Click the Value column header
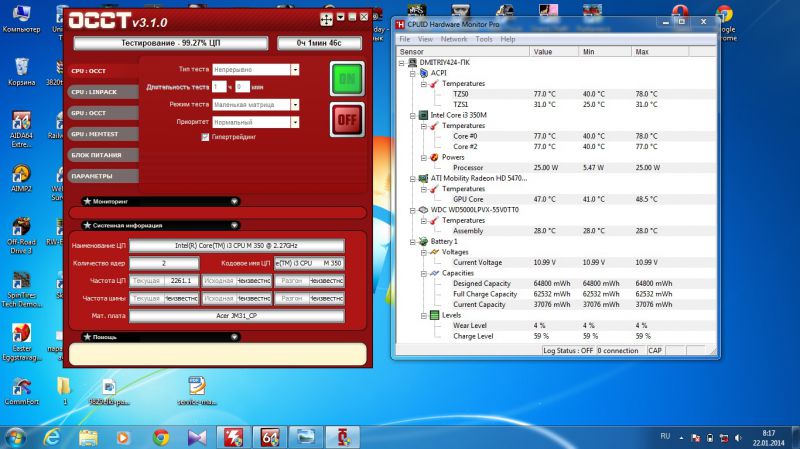Screen dimensions: 800x449 [x=554, y=52]
